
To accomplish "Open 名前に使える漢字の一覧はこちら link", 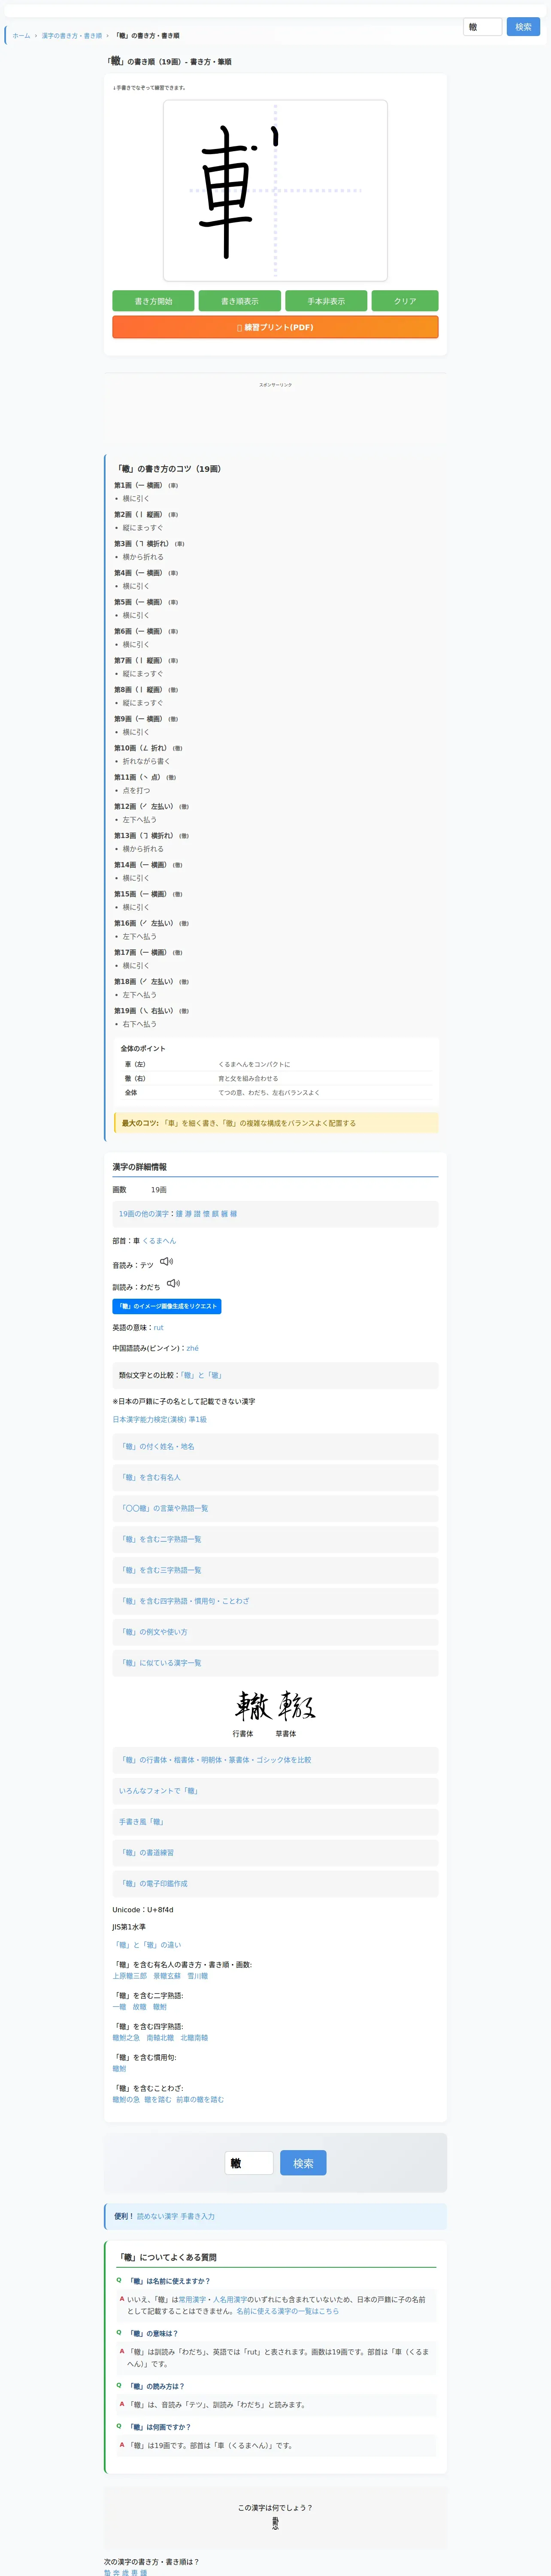I will coord(288,2312).
